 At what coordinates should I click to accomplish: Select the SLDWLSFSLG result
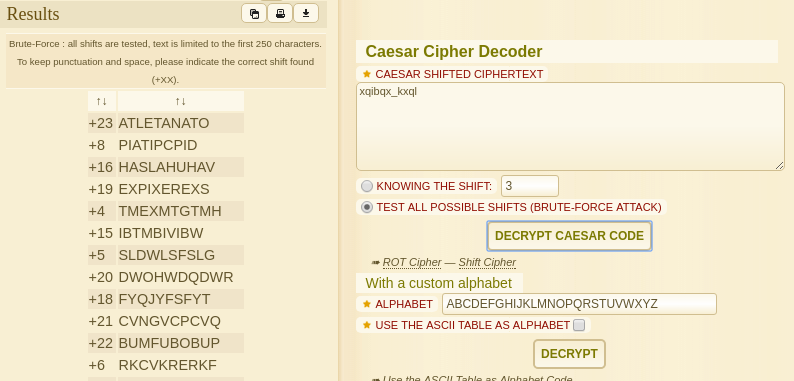click(167, 255)
